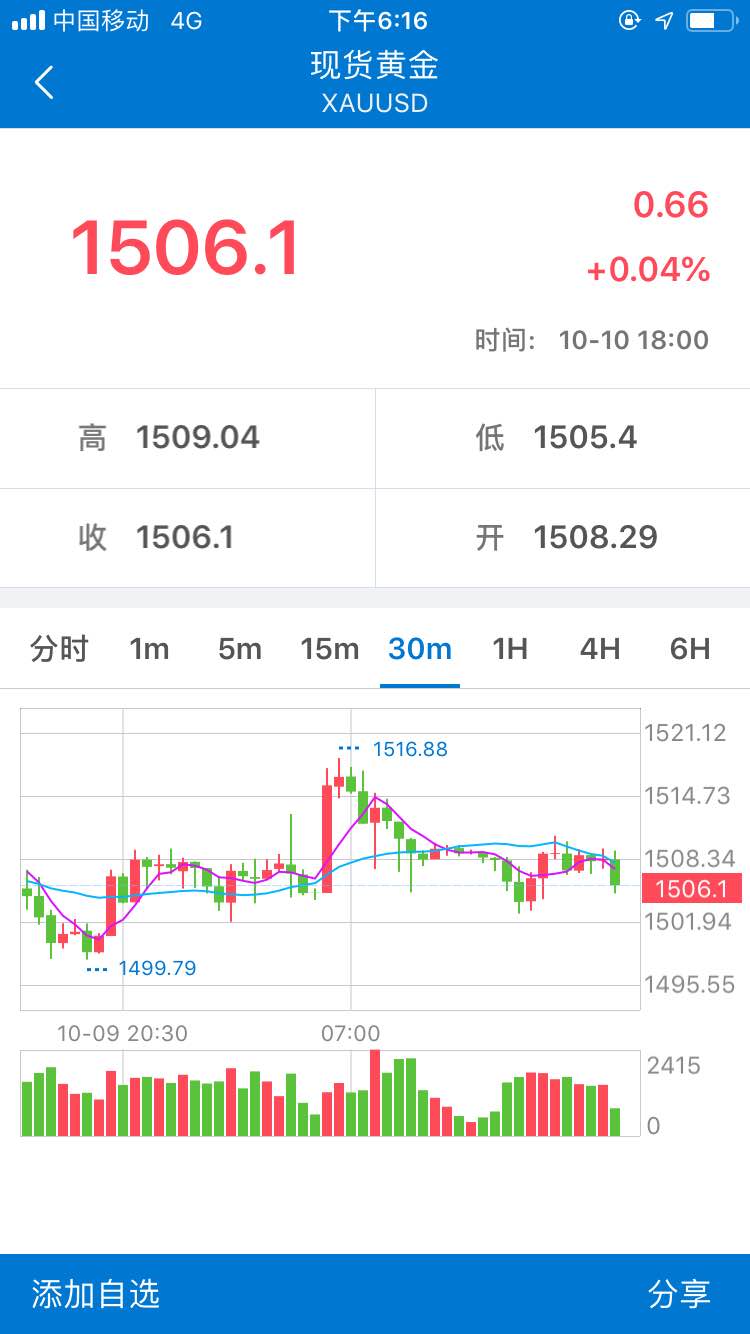The width and height of the screenshot is (750, 1334).
Task: Switch to the 6H chart interval
Action: point(690,649)
